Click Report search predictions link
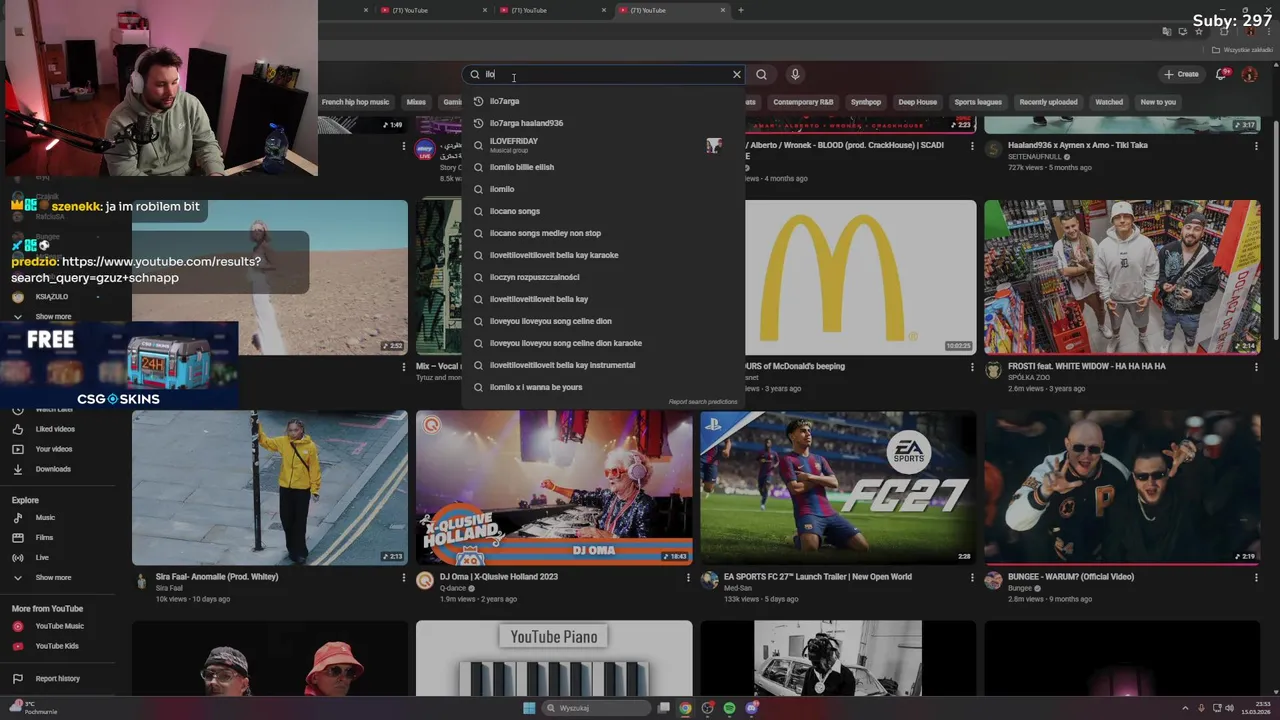Image resolution: width=1280 pixels, height=720 pixels. click(703, 402)
